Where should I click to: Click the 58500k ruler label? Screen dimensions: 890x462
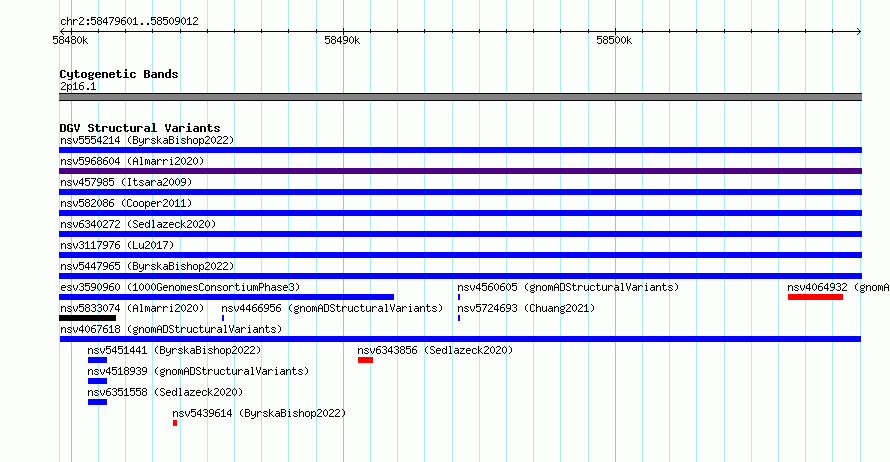point(614,40)
